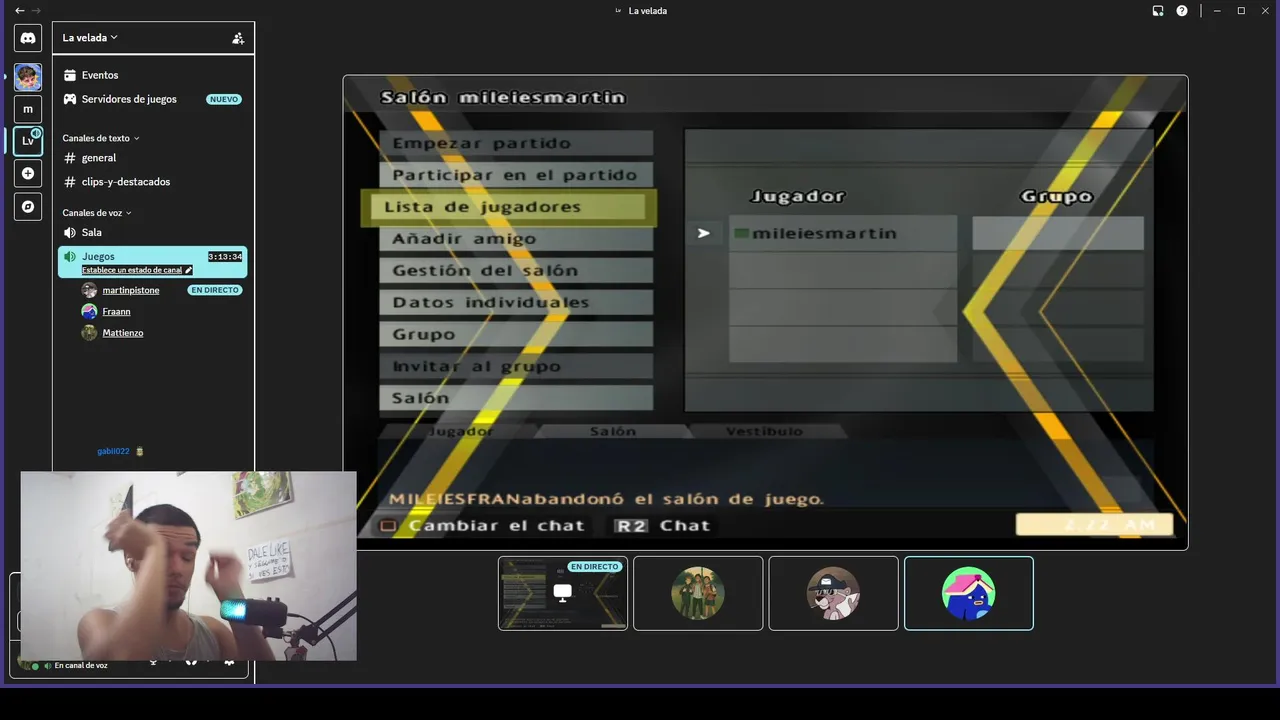
Task: Open the inbox icon in title bar
Action: (x=1158, y=11)
